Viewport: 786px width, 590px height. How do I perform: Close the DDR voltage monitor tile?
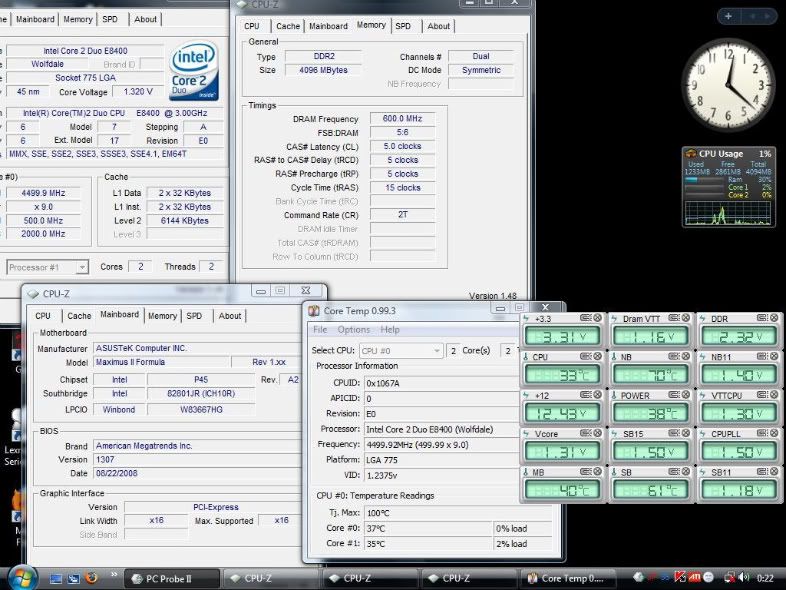click(774, 318)
